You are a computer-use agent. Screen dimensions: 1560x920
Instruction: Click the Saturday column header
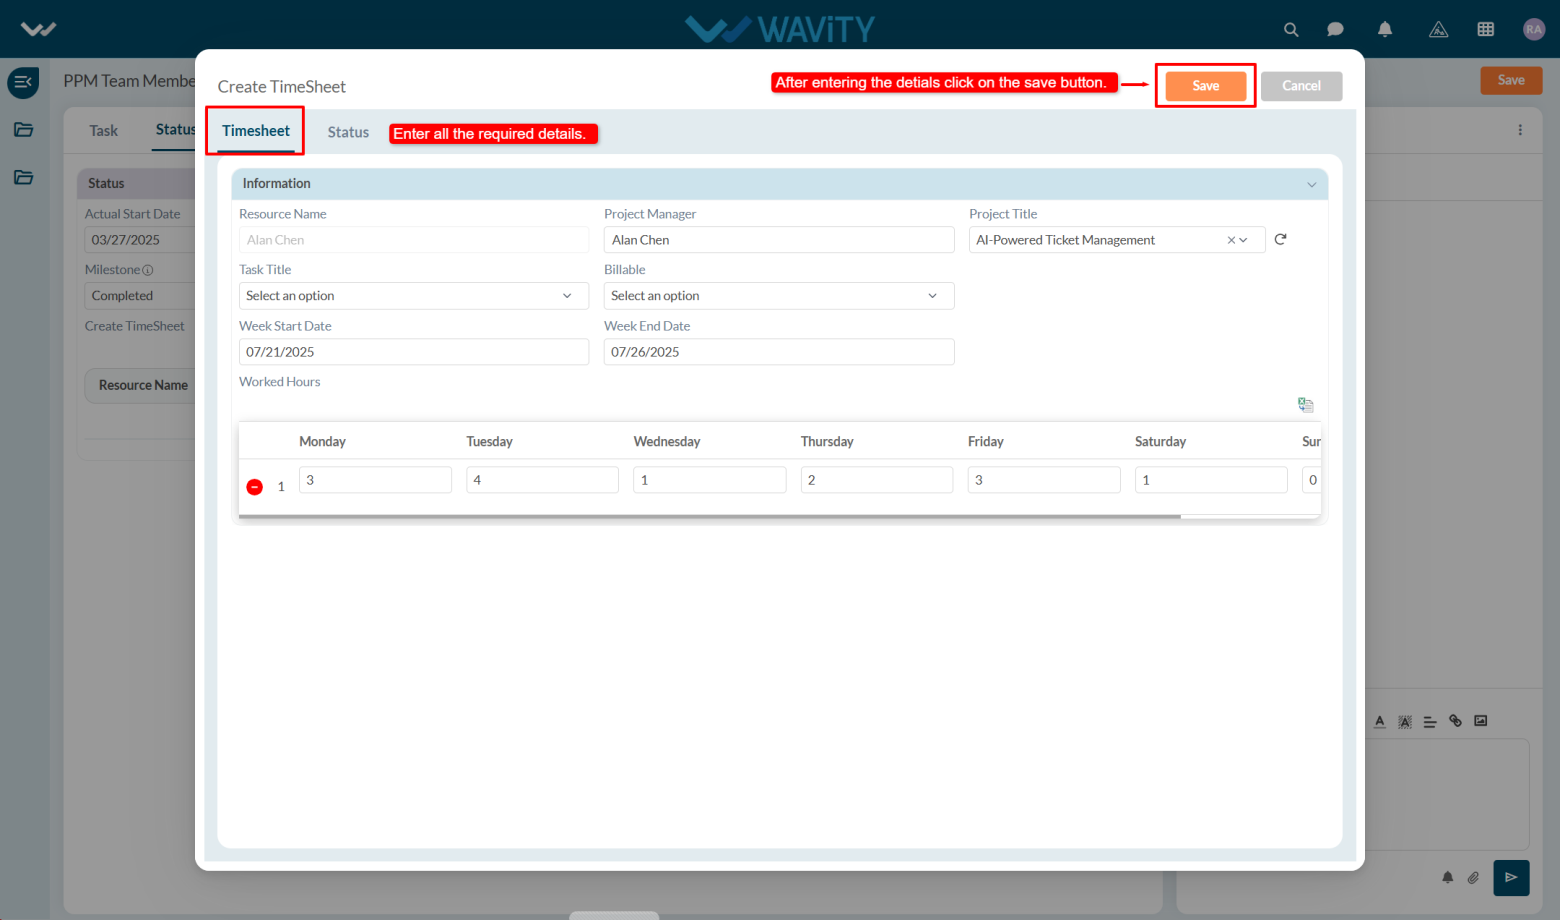coord(1160,442)
